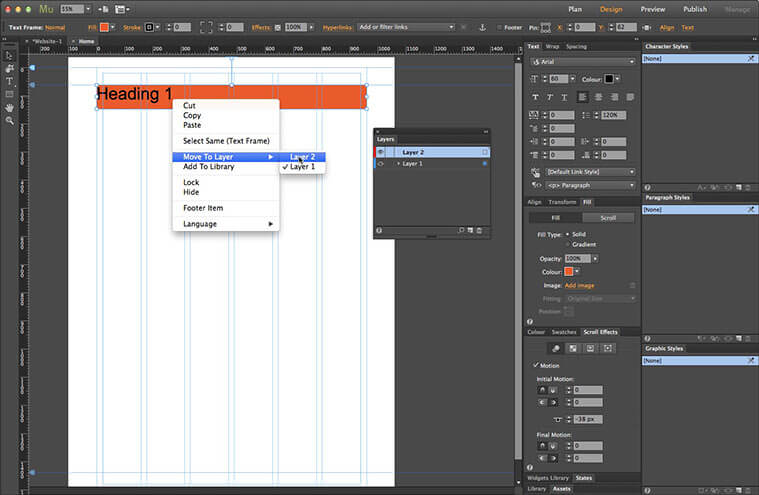Toggle visibility of Layer 2
The width and height of the screenshot is (759, 495).
(x=380, y=152)
